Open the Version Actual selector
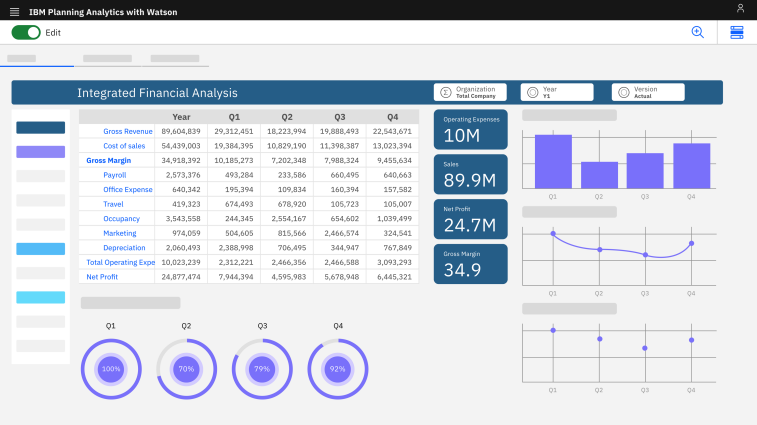The image size is (757, 425). point(648,92)
